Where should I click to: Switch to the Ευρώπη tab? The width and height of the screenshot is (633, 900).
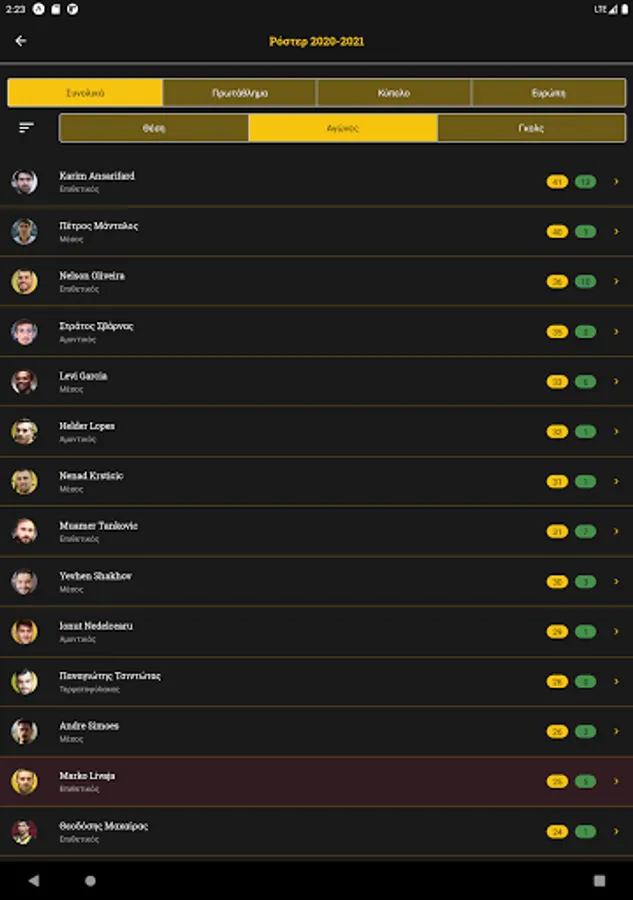[548, 93]
